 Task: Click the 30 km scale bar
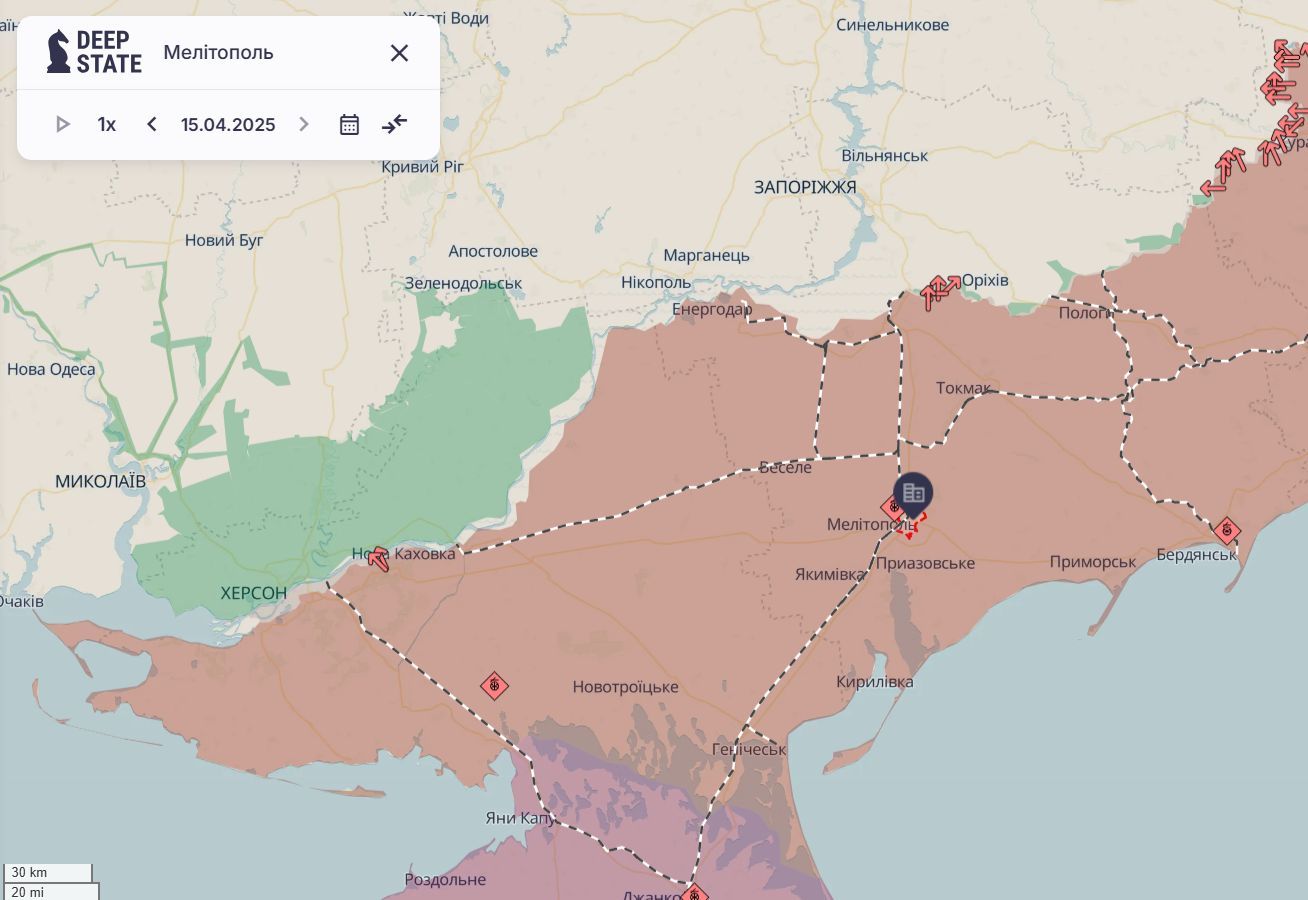click(48, 873)
